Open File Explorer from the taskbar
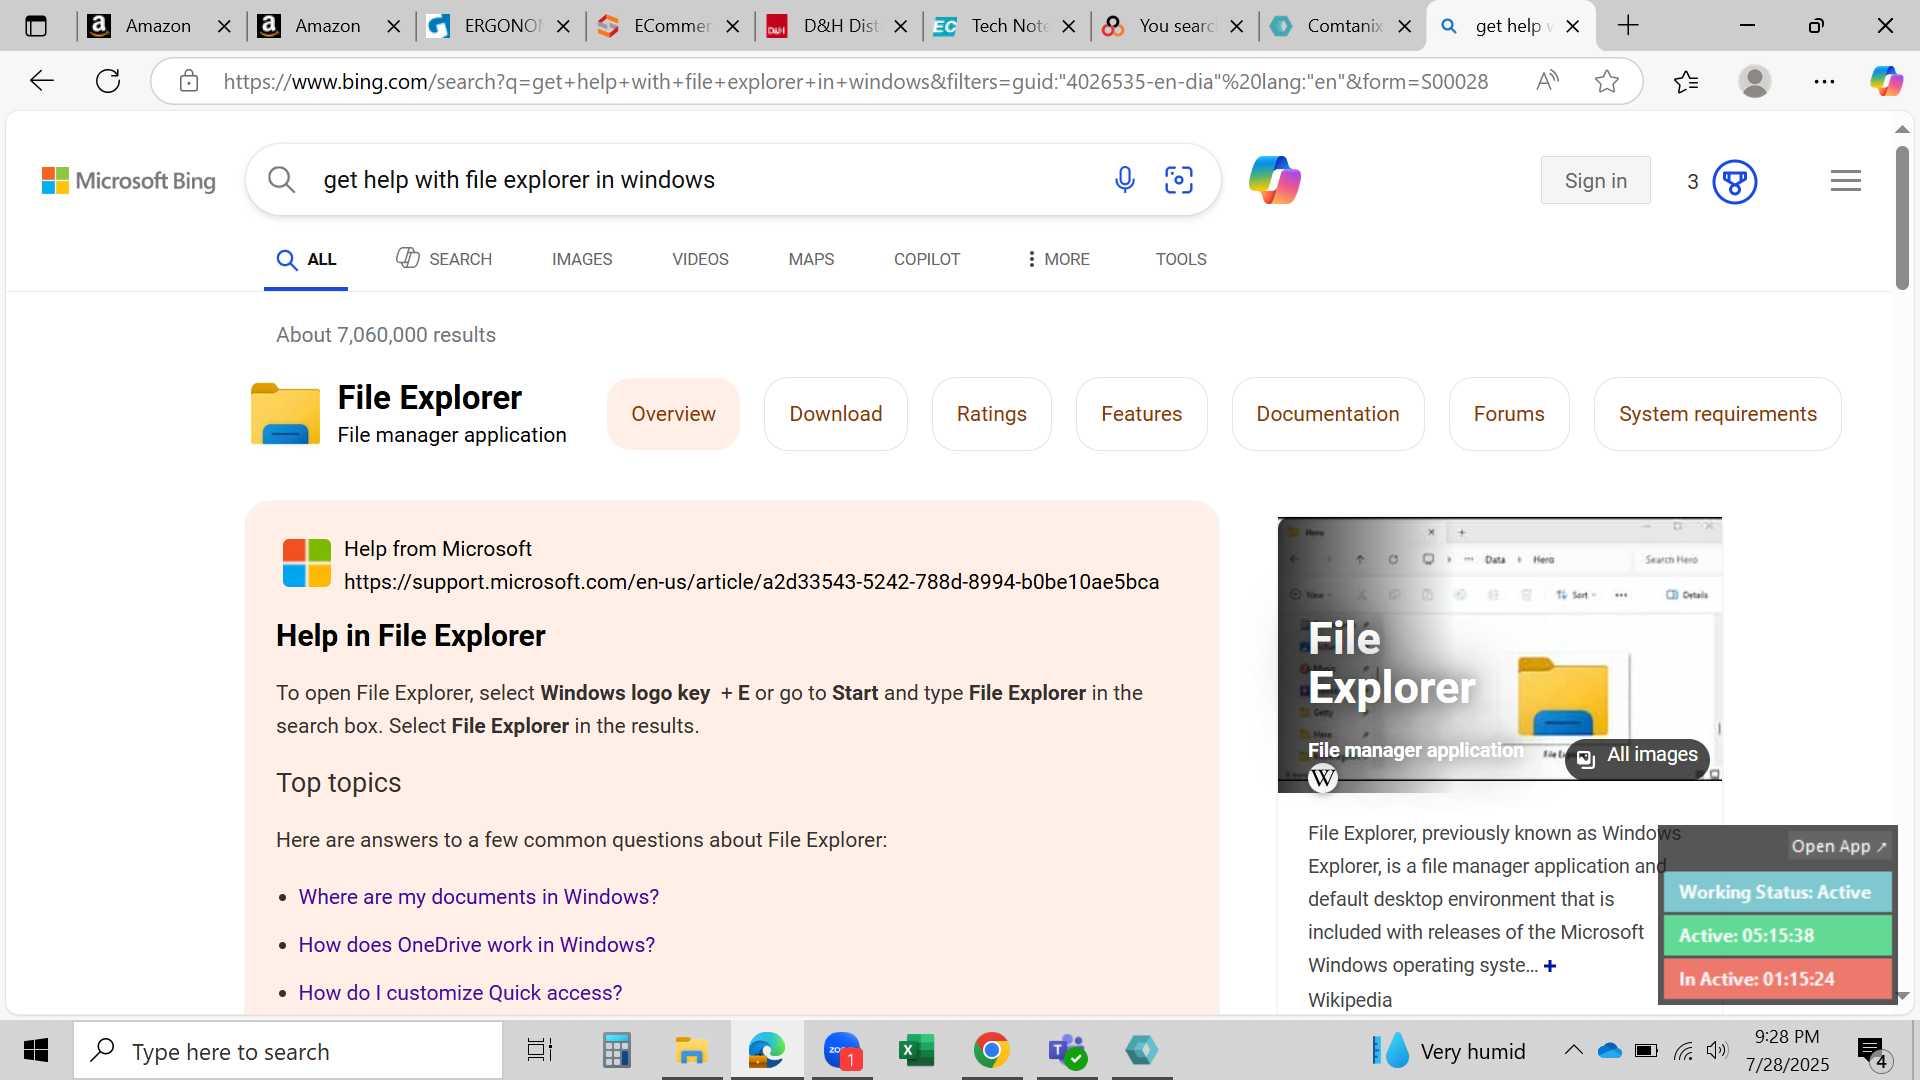The image size is (1920, 1080). (x=691, y=1051)
